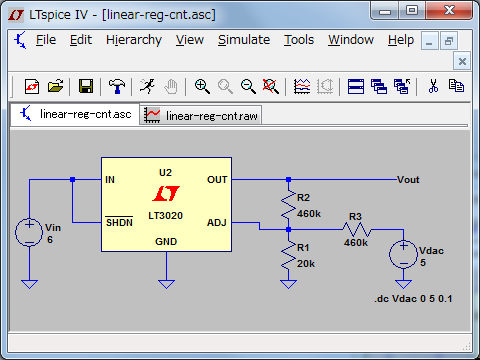Cascade windows via toolbar icon
The width and height of the screenshot is (480, 360).
(x=379, y=87)
